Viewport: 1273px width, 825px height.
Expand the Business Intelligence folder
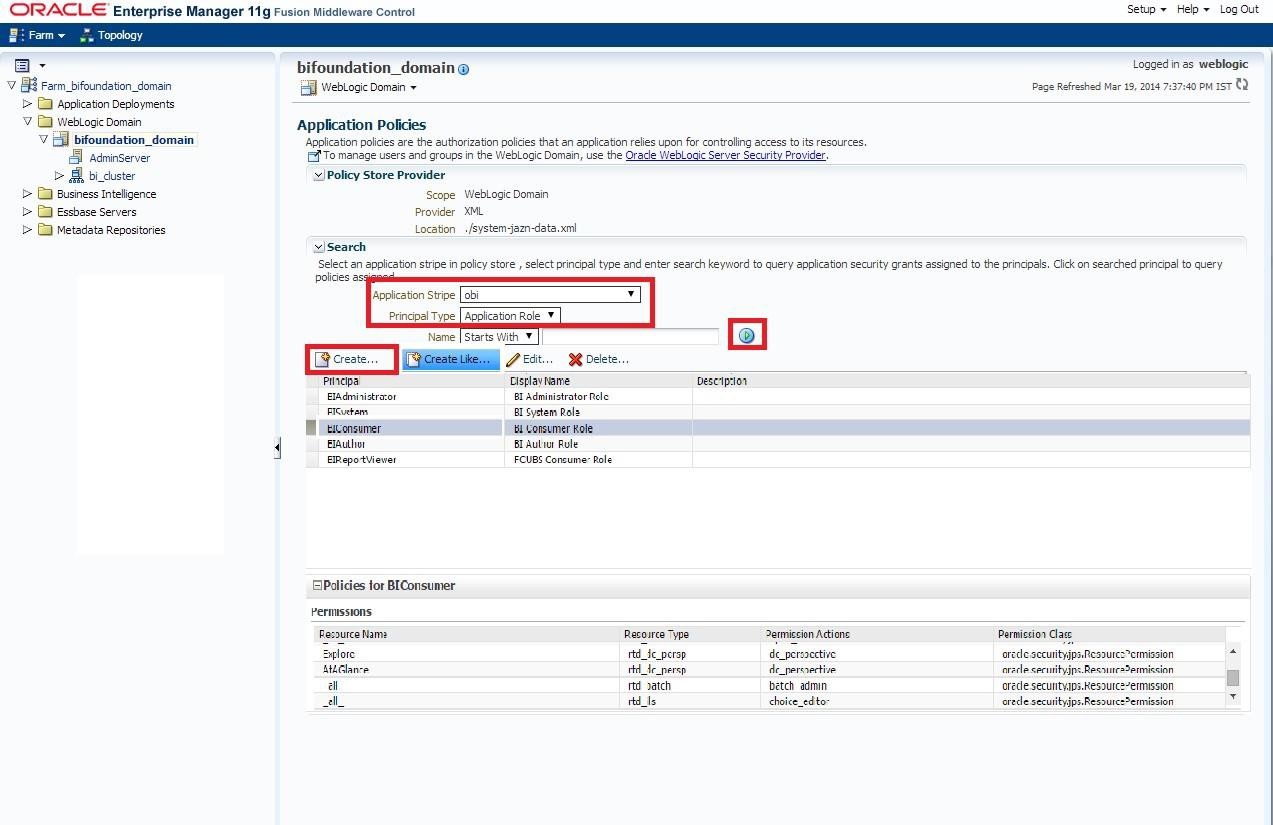click(28, 194)
